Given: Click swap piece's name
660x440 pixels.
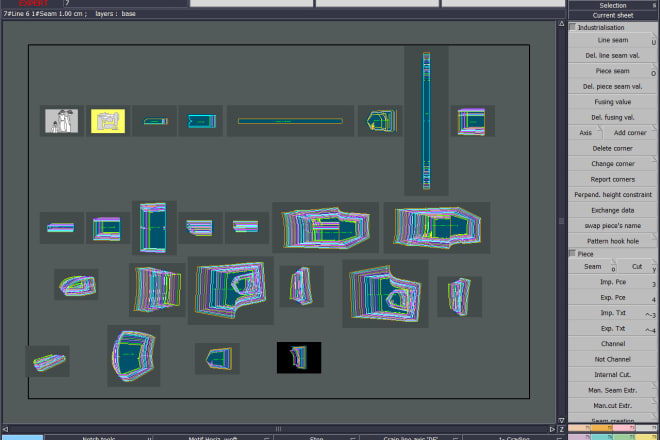Looking at the screenshot, I should click(612, 226).
